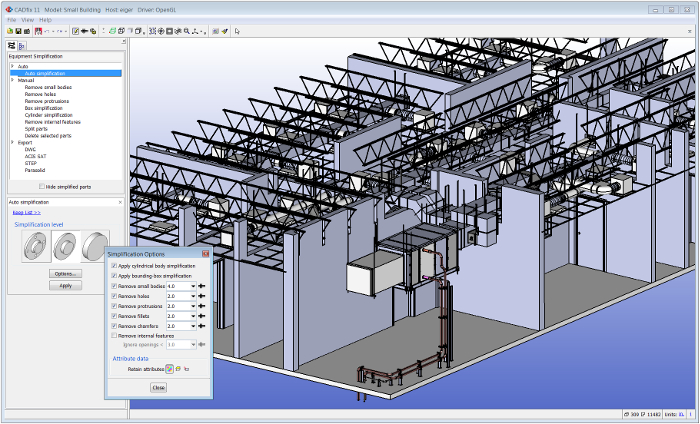Open Remove small bodies value dropdown
Screen dimensions: 700x424
(193, 286)
